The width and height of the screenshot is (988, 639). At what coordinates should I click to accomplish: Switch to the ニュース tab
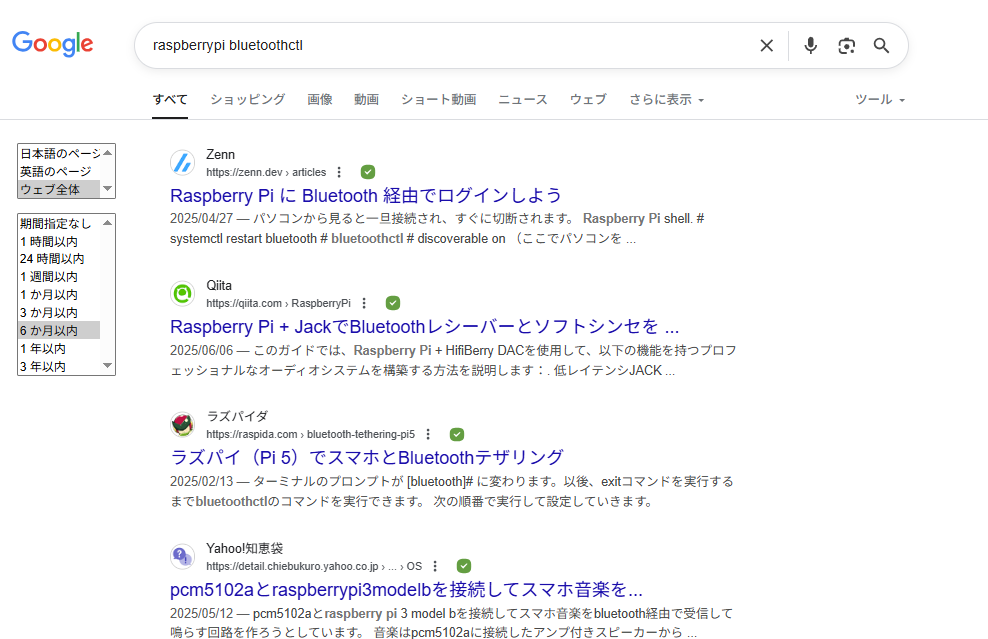click(522, 100)
